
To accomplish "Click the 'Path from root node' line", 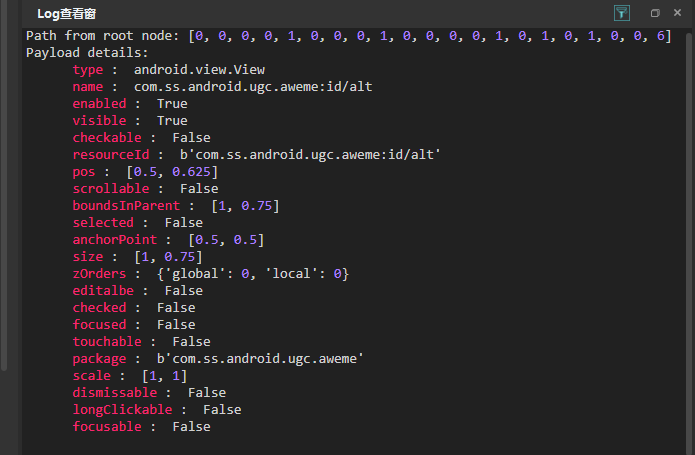I will pos(349,35).
